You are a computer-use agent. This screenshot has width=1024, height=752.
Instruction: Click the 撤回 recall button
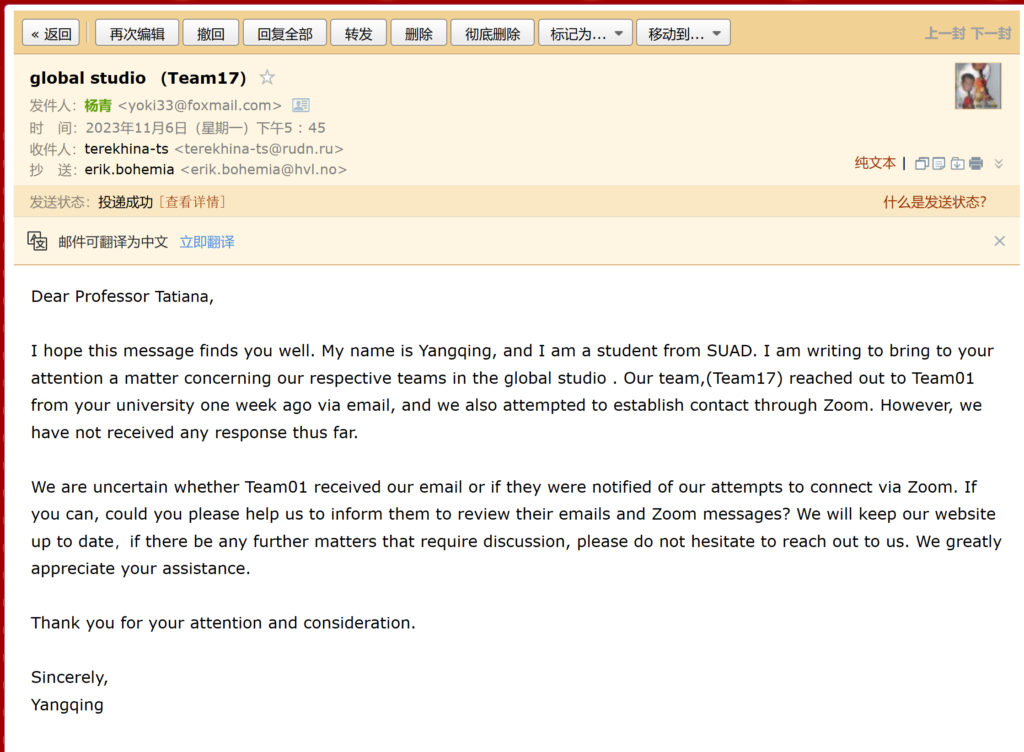[x=210, y=34]
